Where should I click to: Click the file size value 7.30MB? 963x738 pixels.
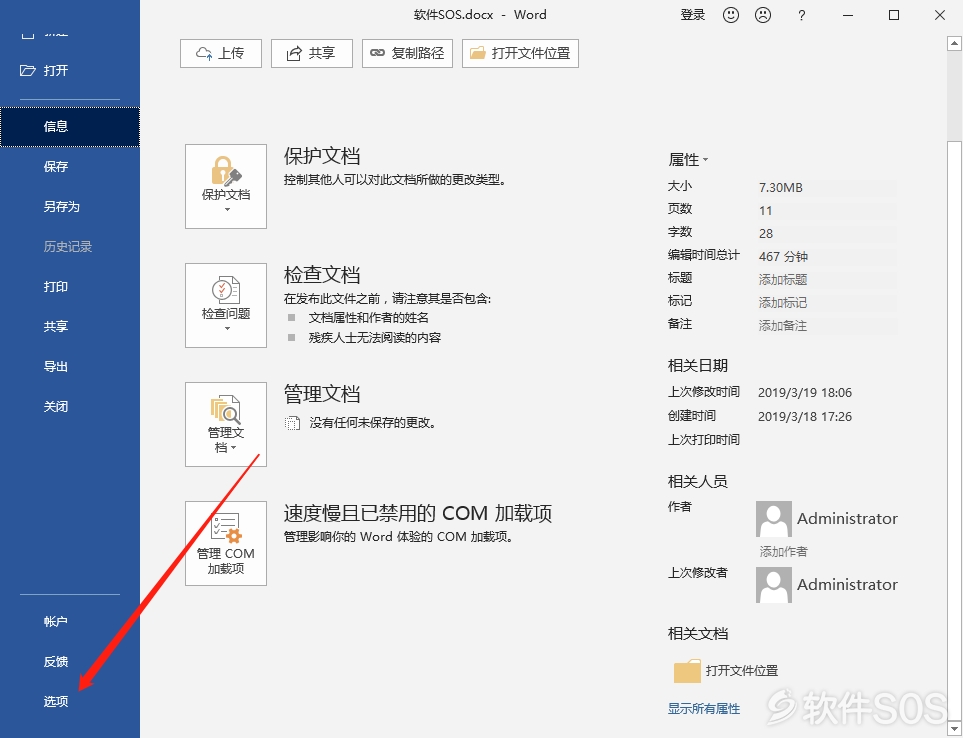point(781,187)
